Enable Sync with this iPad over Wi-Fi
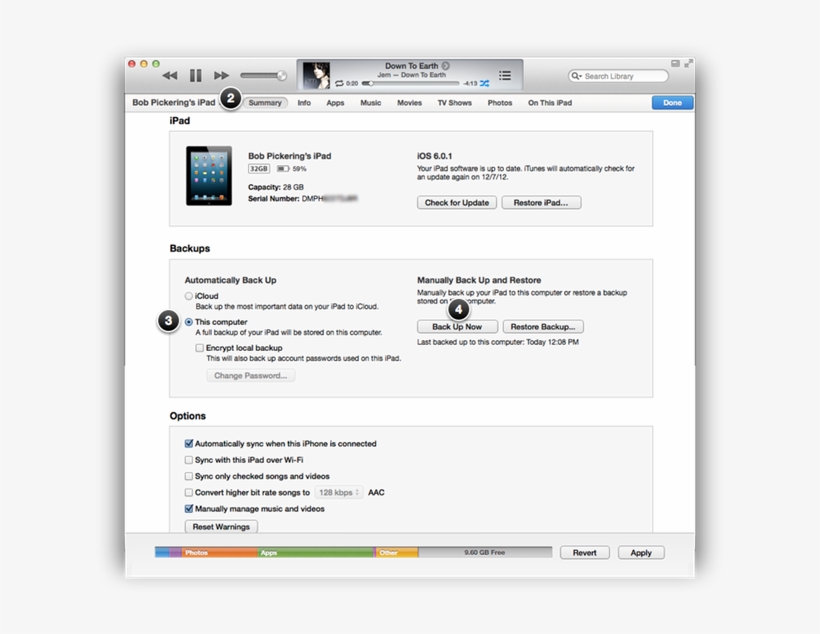 [188, 460]
